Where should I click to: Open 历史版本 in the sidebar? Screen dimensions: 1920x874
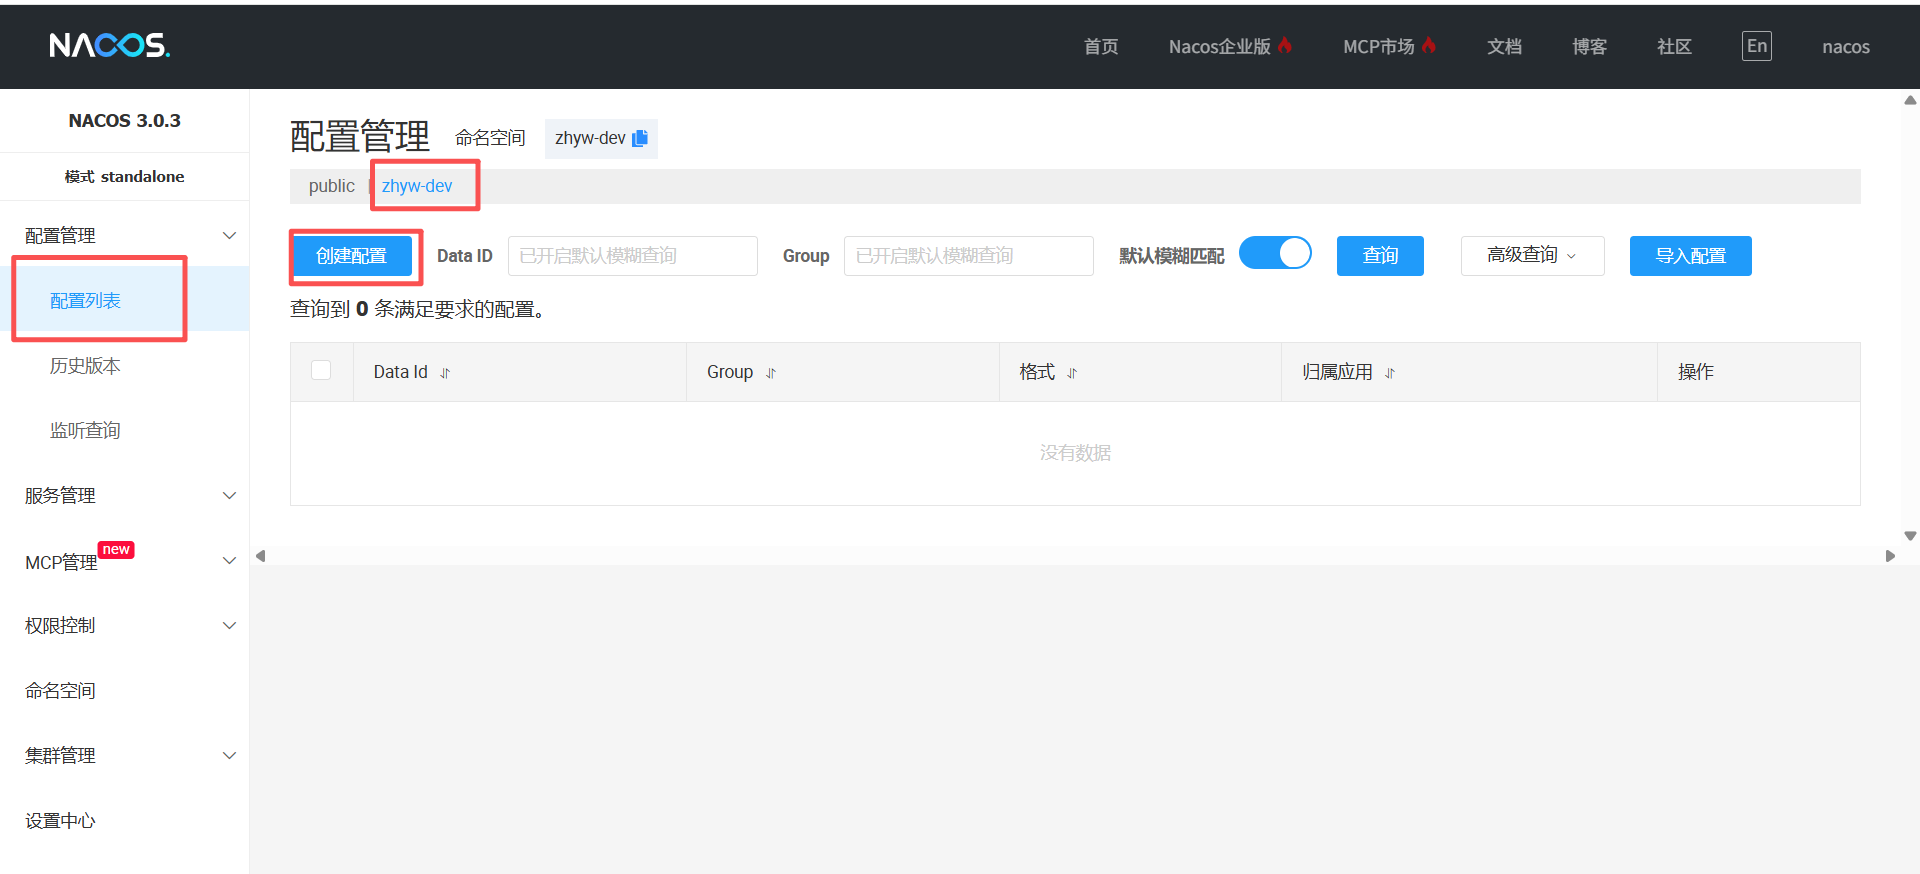pyautogui.click(x=85, y=366)
